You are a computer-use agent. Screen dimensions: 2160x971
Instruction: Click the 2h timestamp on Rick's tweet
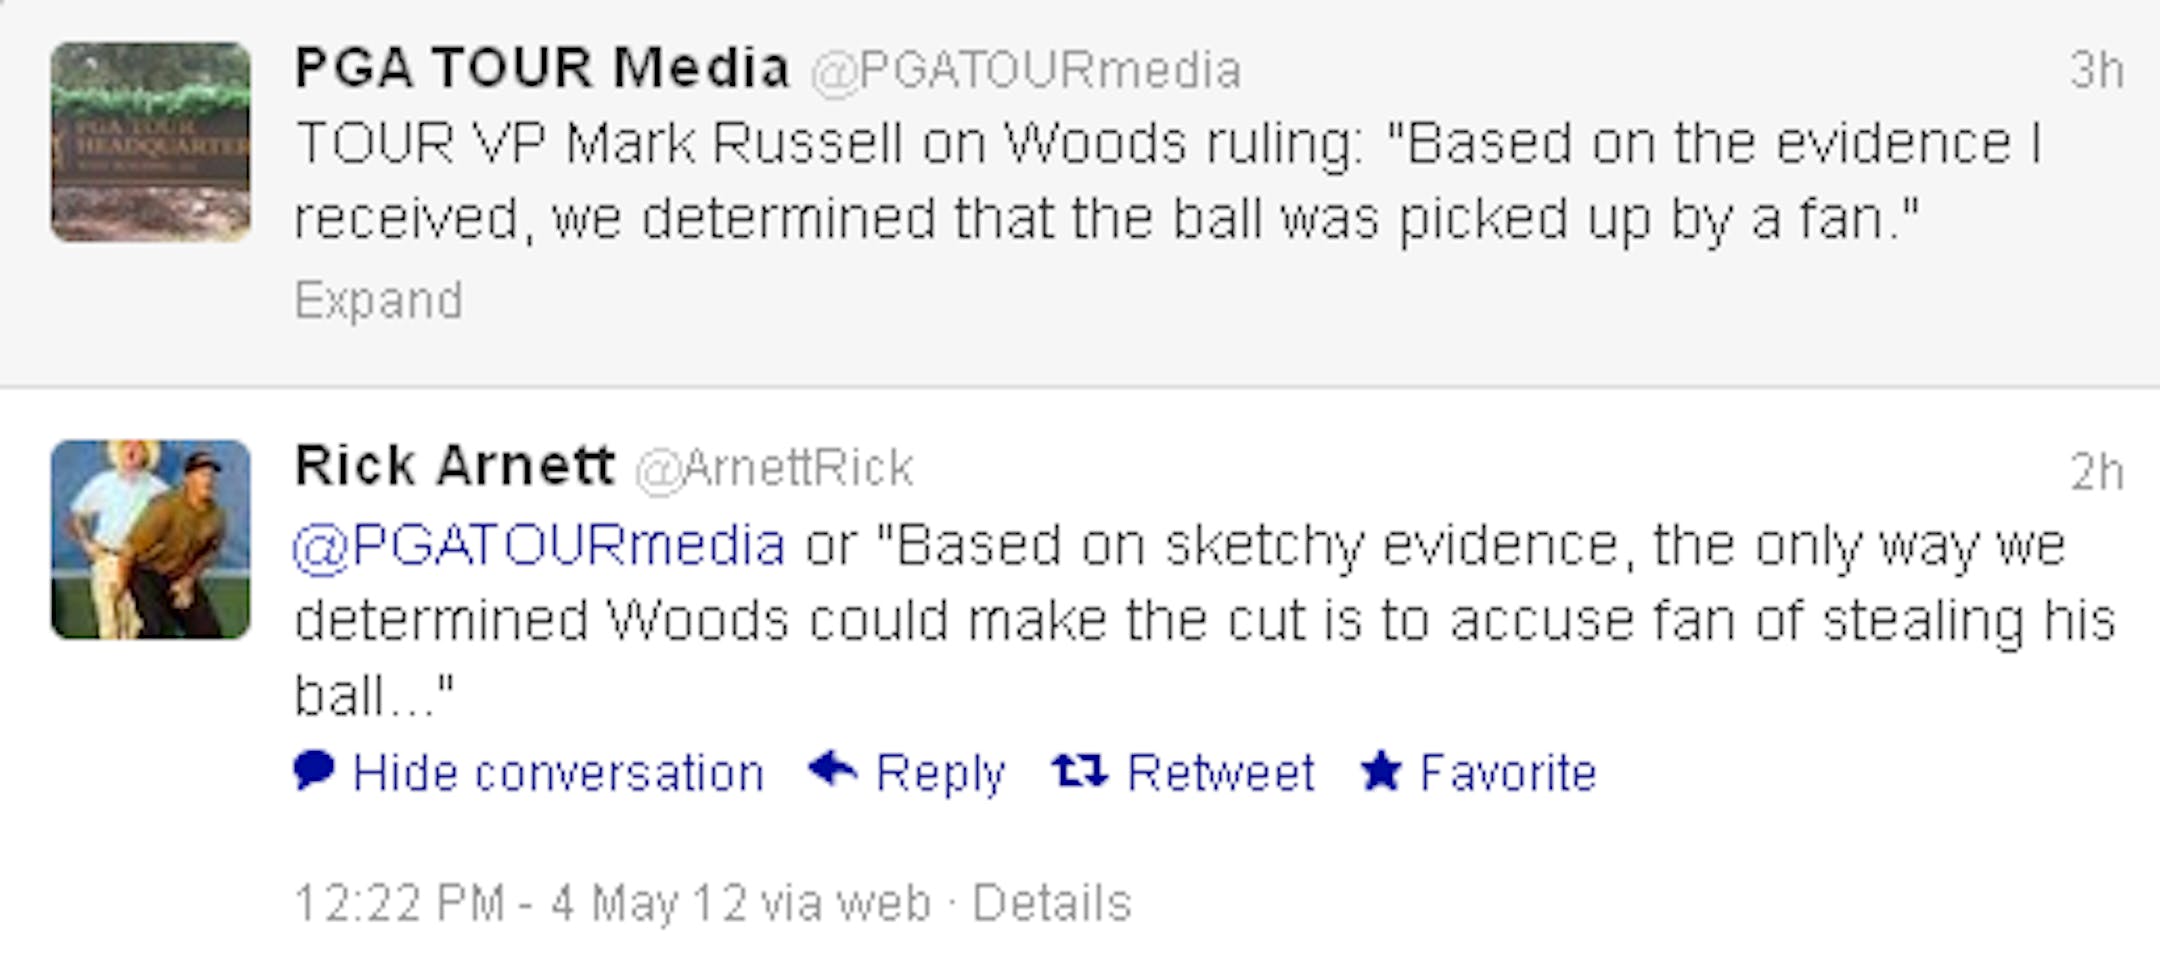[2096, 472]
